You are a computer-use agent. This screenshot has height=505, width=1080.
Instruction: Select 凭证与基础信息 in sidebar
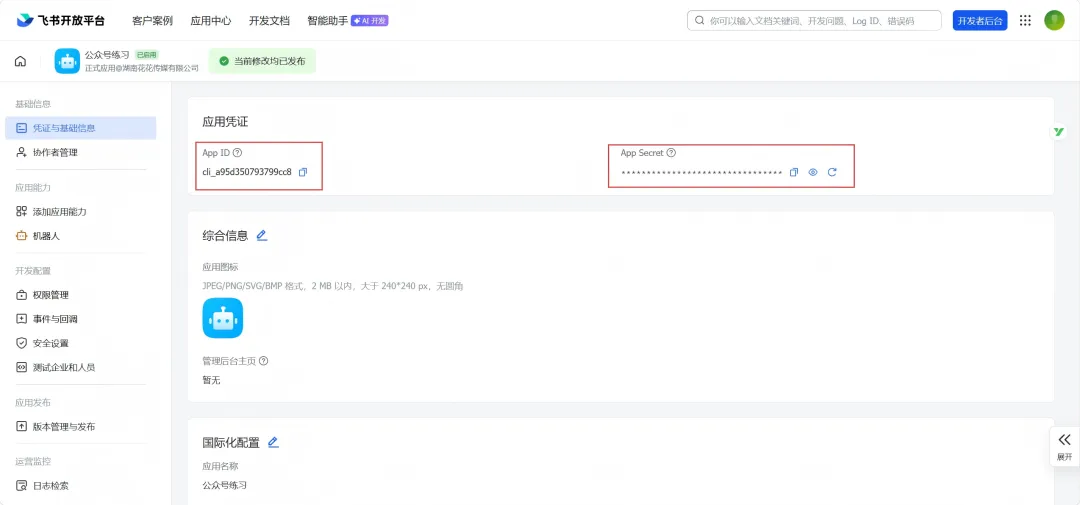tap(81, 128)
